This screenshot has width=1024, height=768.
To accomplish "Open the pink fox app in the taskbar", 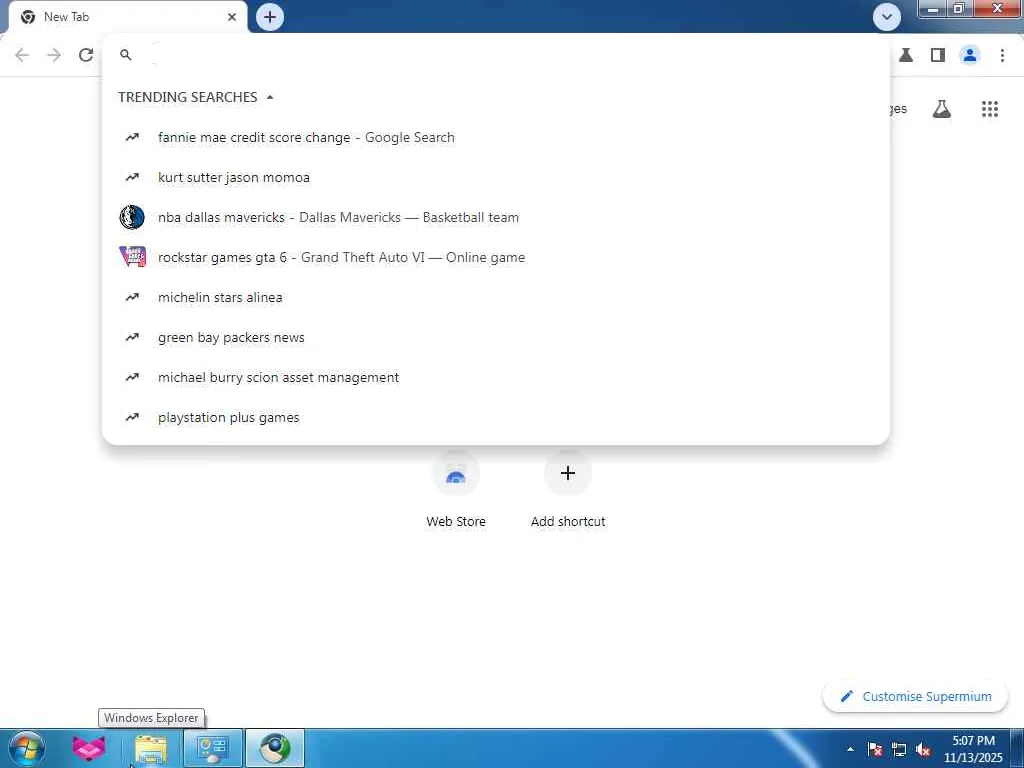I will point(89,748).
